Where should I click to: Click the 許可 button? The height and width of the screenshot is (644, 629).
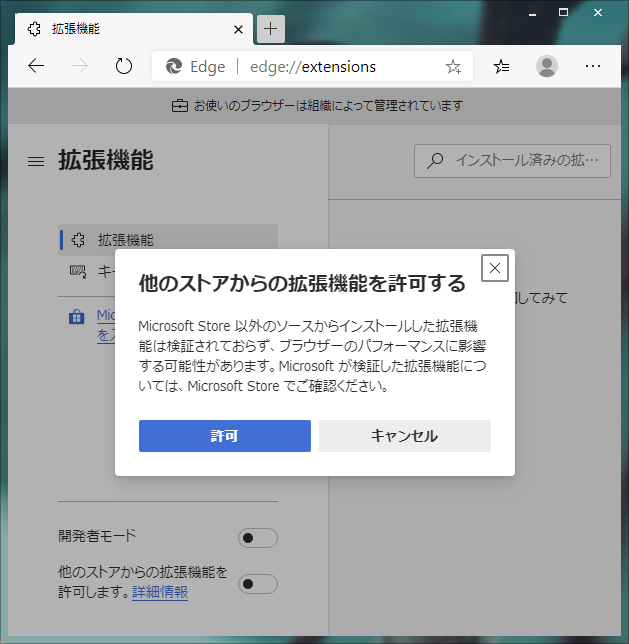225,436
